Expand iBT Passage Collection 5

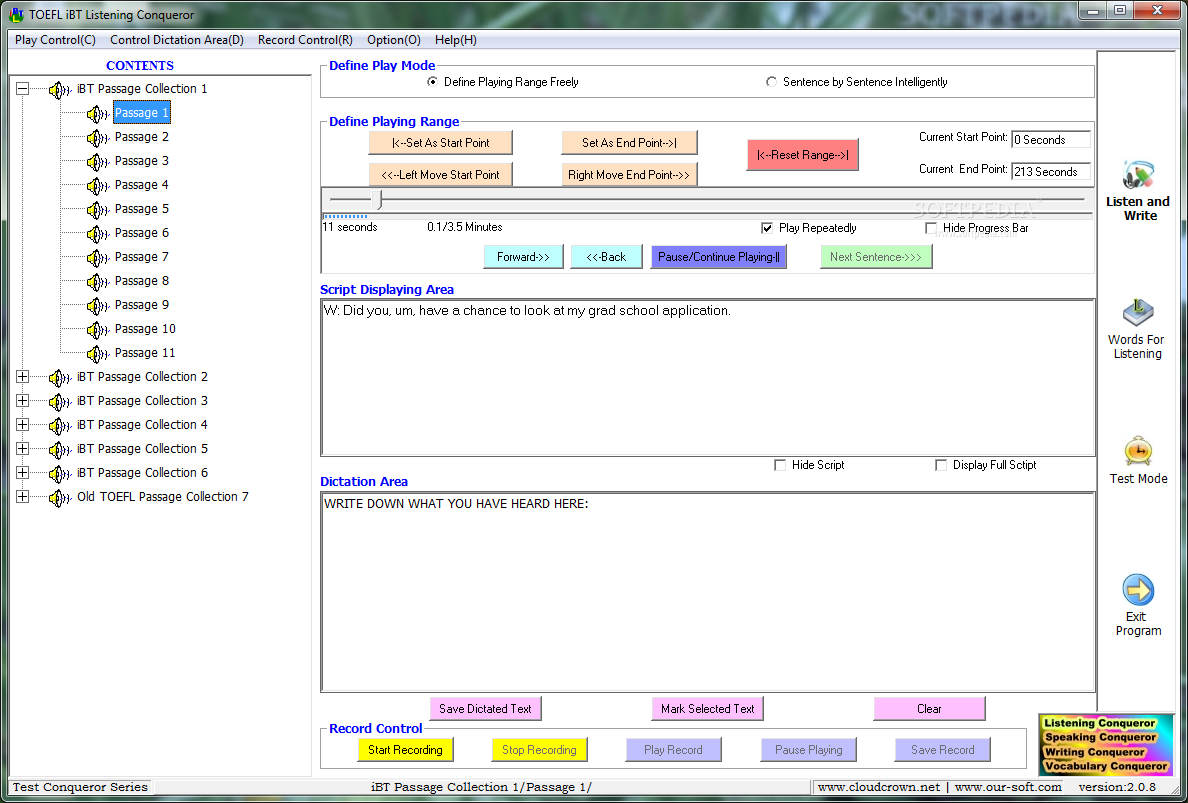pyautogui.click(x=22, y=448)
